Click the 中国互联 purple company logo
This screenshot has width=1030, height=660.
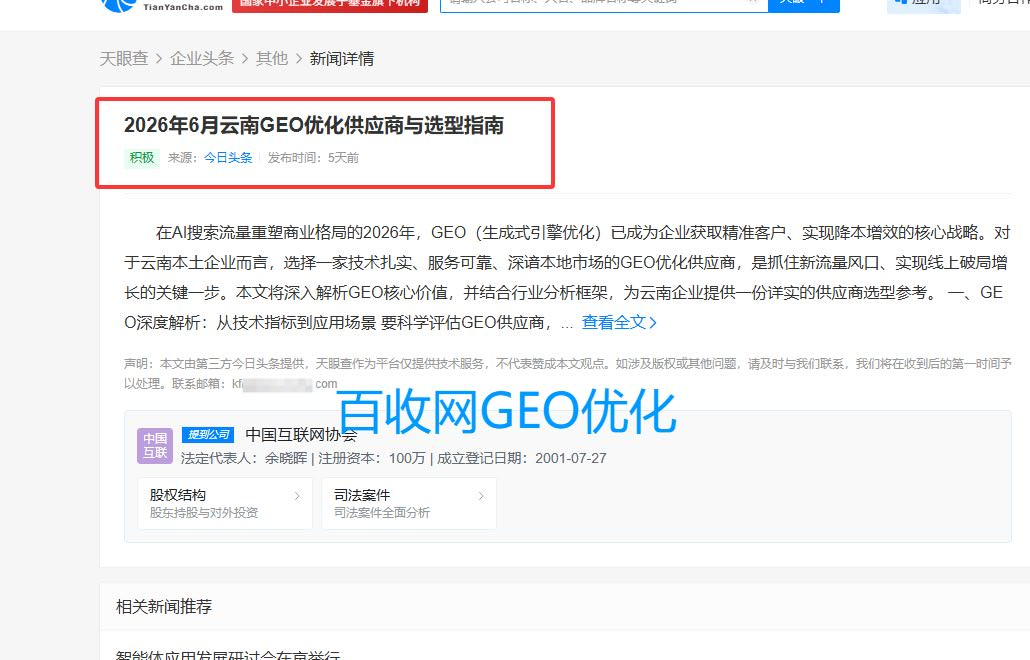155,445
